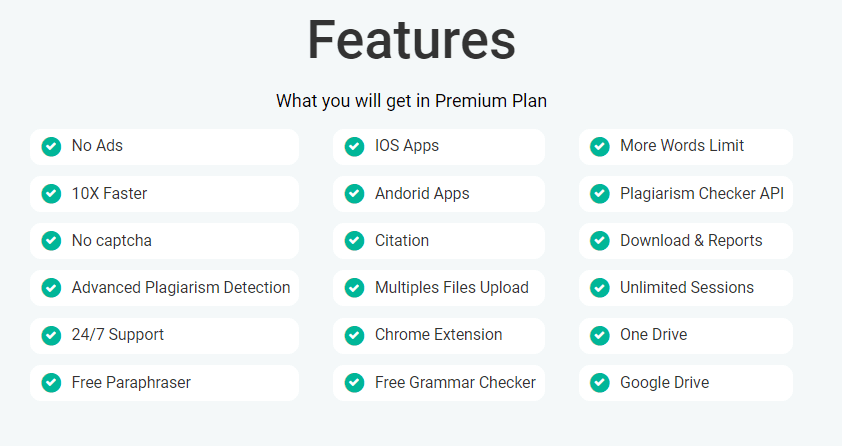Click the check icon next to Citation
The width and height of the screenshot is (842, 446).
coord(354,241)
